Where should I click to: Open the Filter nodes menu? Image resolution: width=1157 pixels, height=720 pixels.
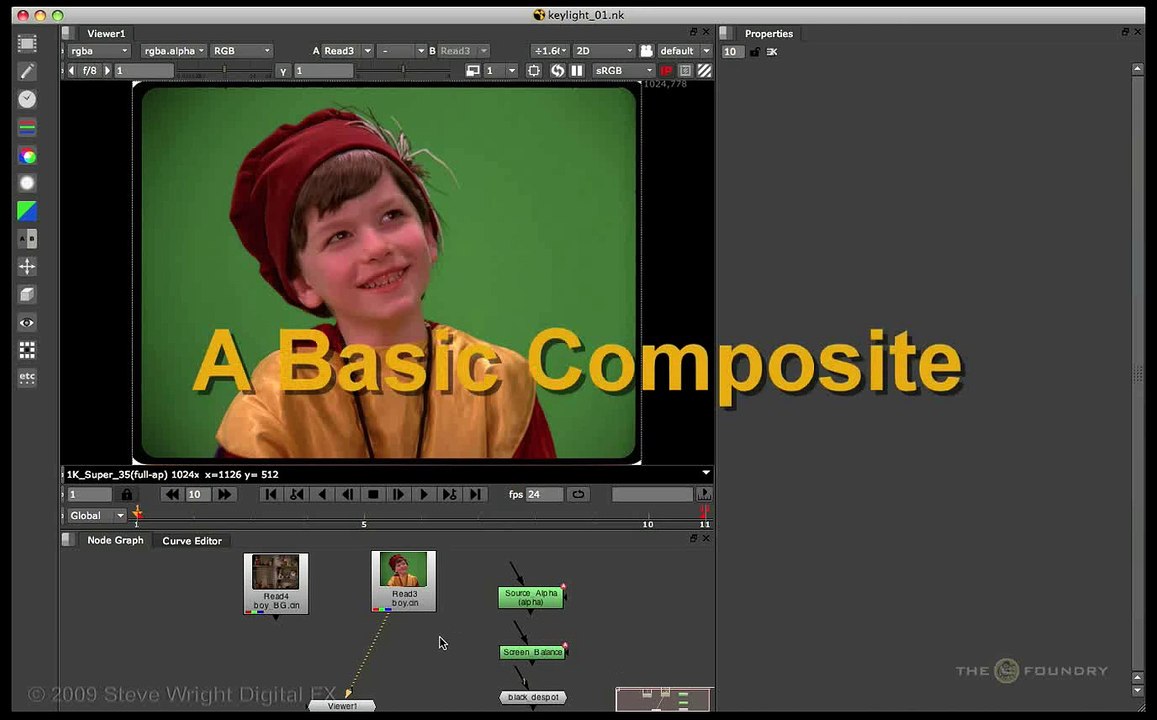click(x=27, y=183)
